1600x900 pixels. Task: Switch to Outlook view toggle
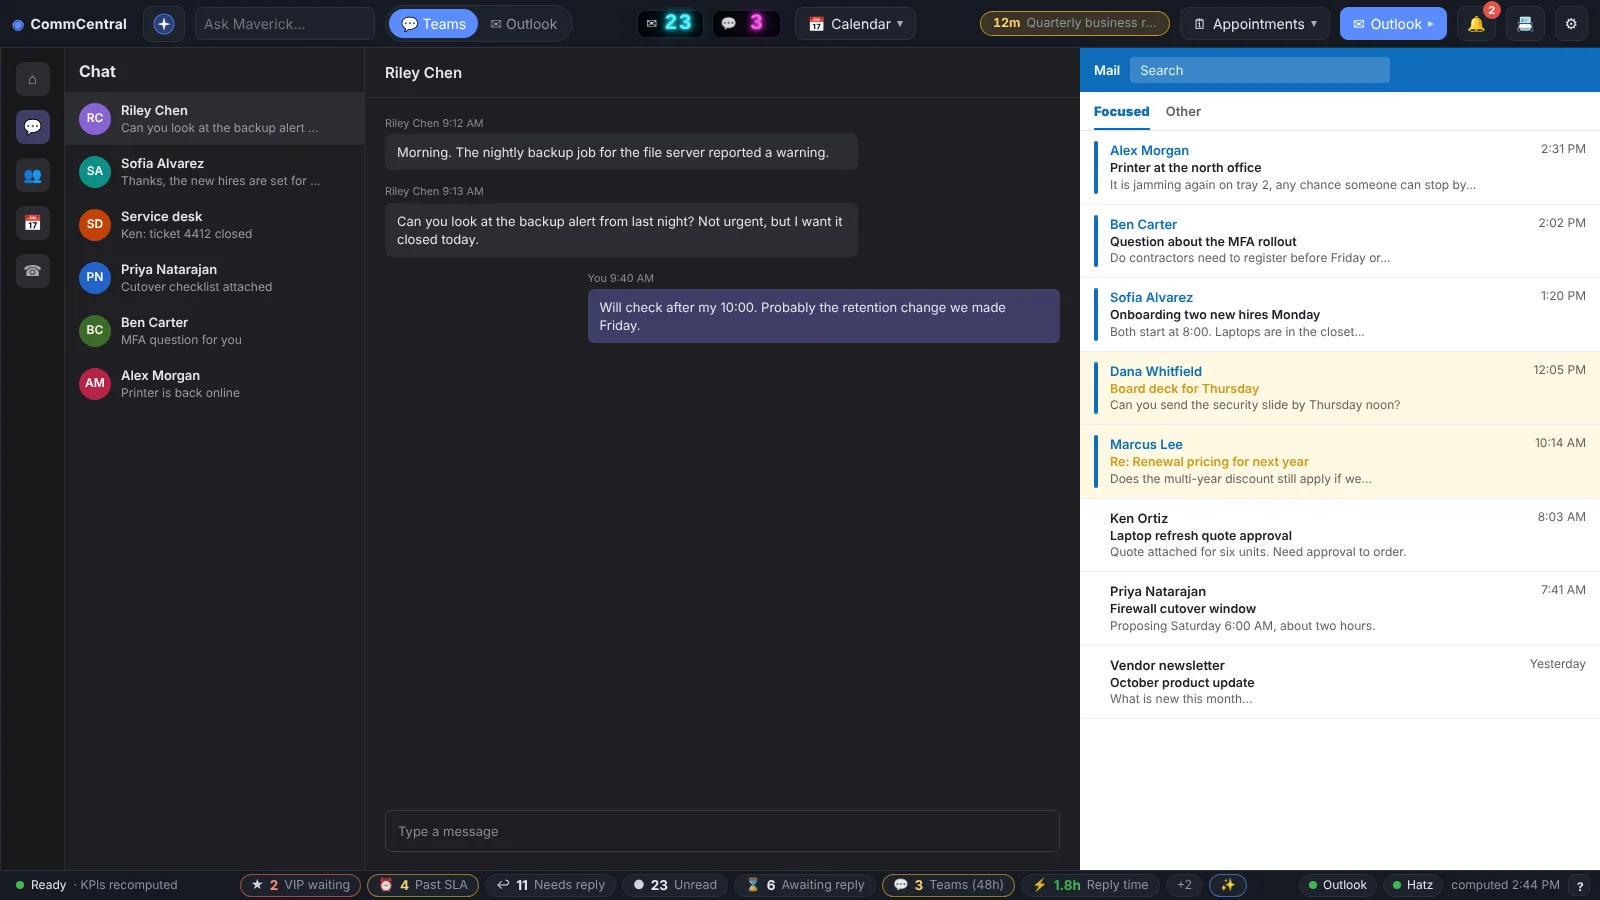tap(524, 24)
